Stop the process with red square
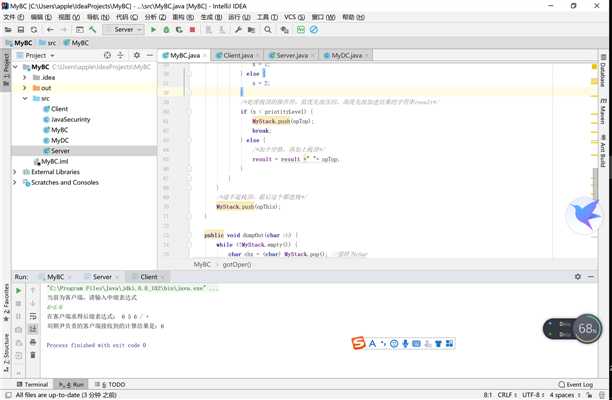This screenshot has height=400, width=612. pos(192,30)
